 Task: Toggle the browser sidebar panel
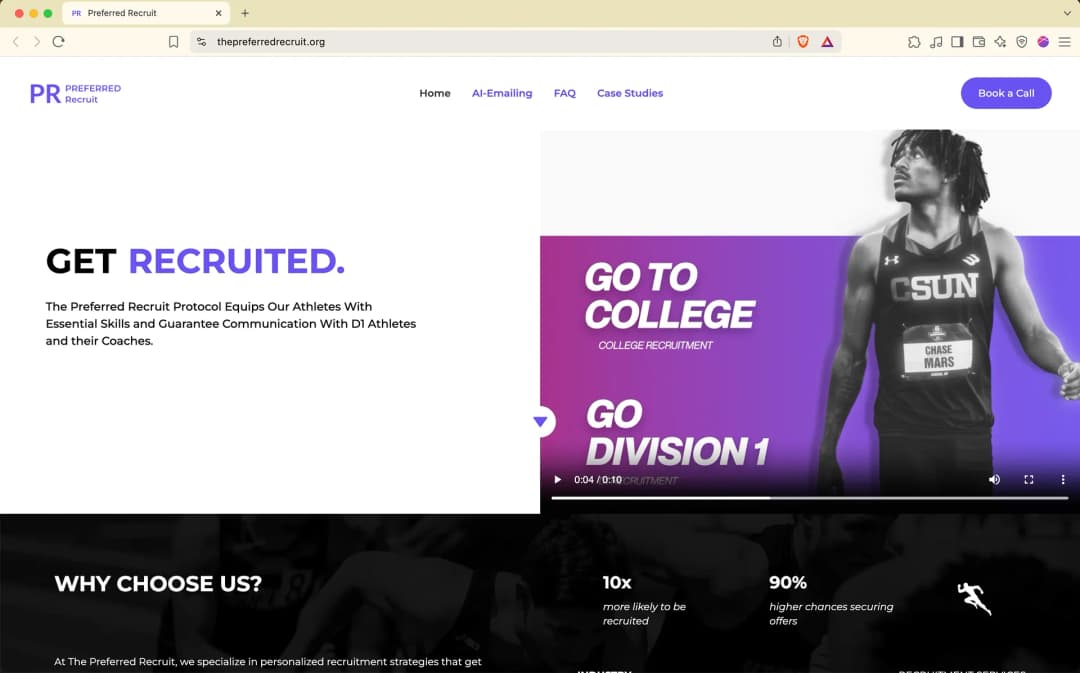pyautogui.click(x=957, y=42)
